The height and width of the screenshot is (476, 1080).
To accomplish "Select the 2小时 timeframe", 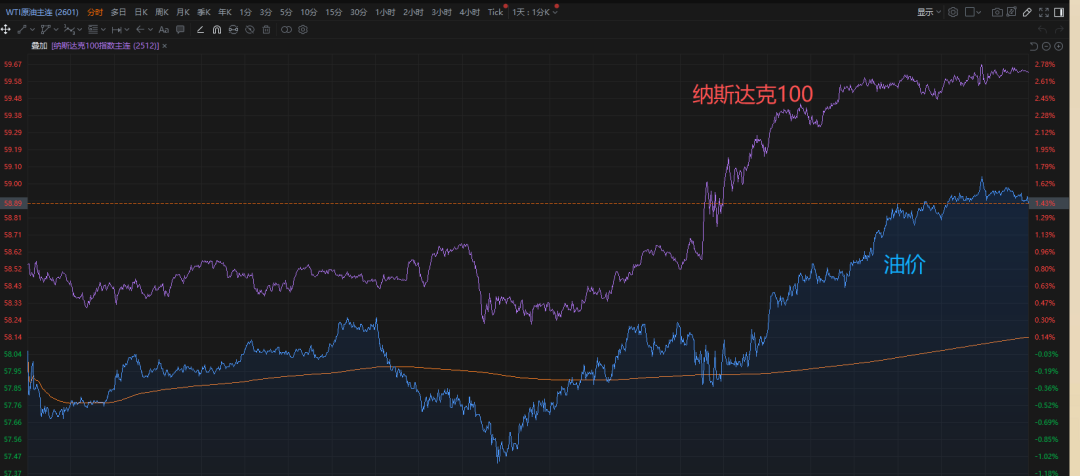I will click(413, 12).
